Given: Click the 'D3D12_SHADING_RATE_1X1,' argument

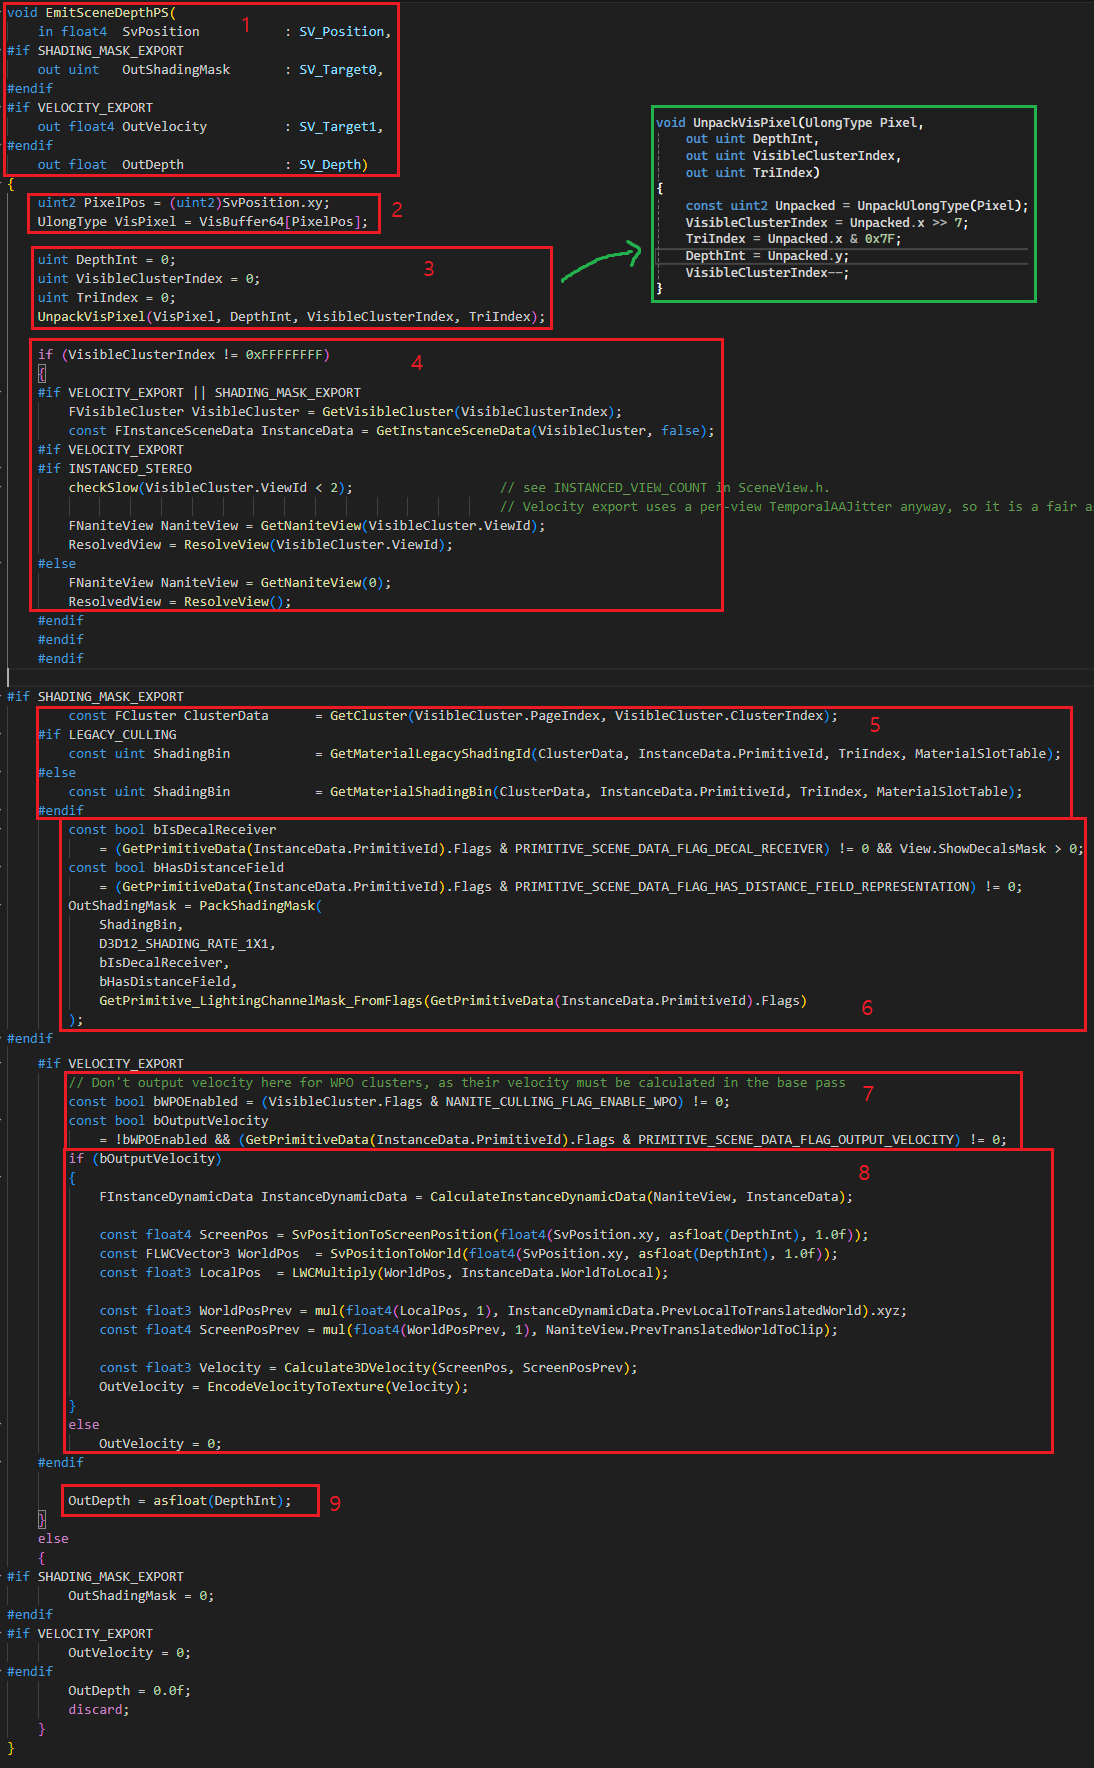Looking at the screenshot, I should pos(187,944).
